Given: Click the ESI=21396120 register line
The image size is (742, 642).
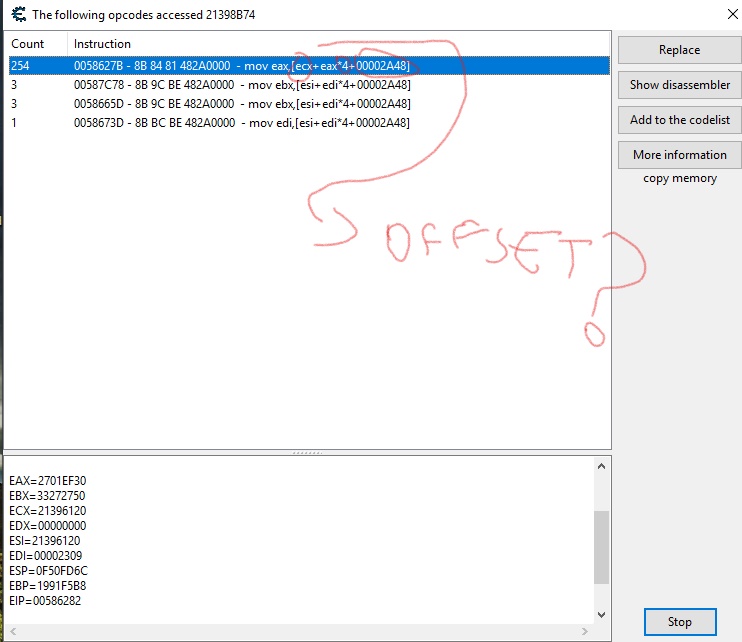Looking at the screenshot, I should click(x=45, y=541).
